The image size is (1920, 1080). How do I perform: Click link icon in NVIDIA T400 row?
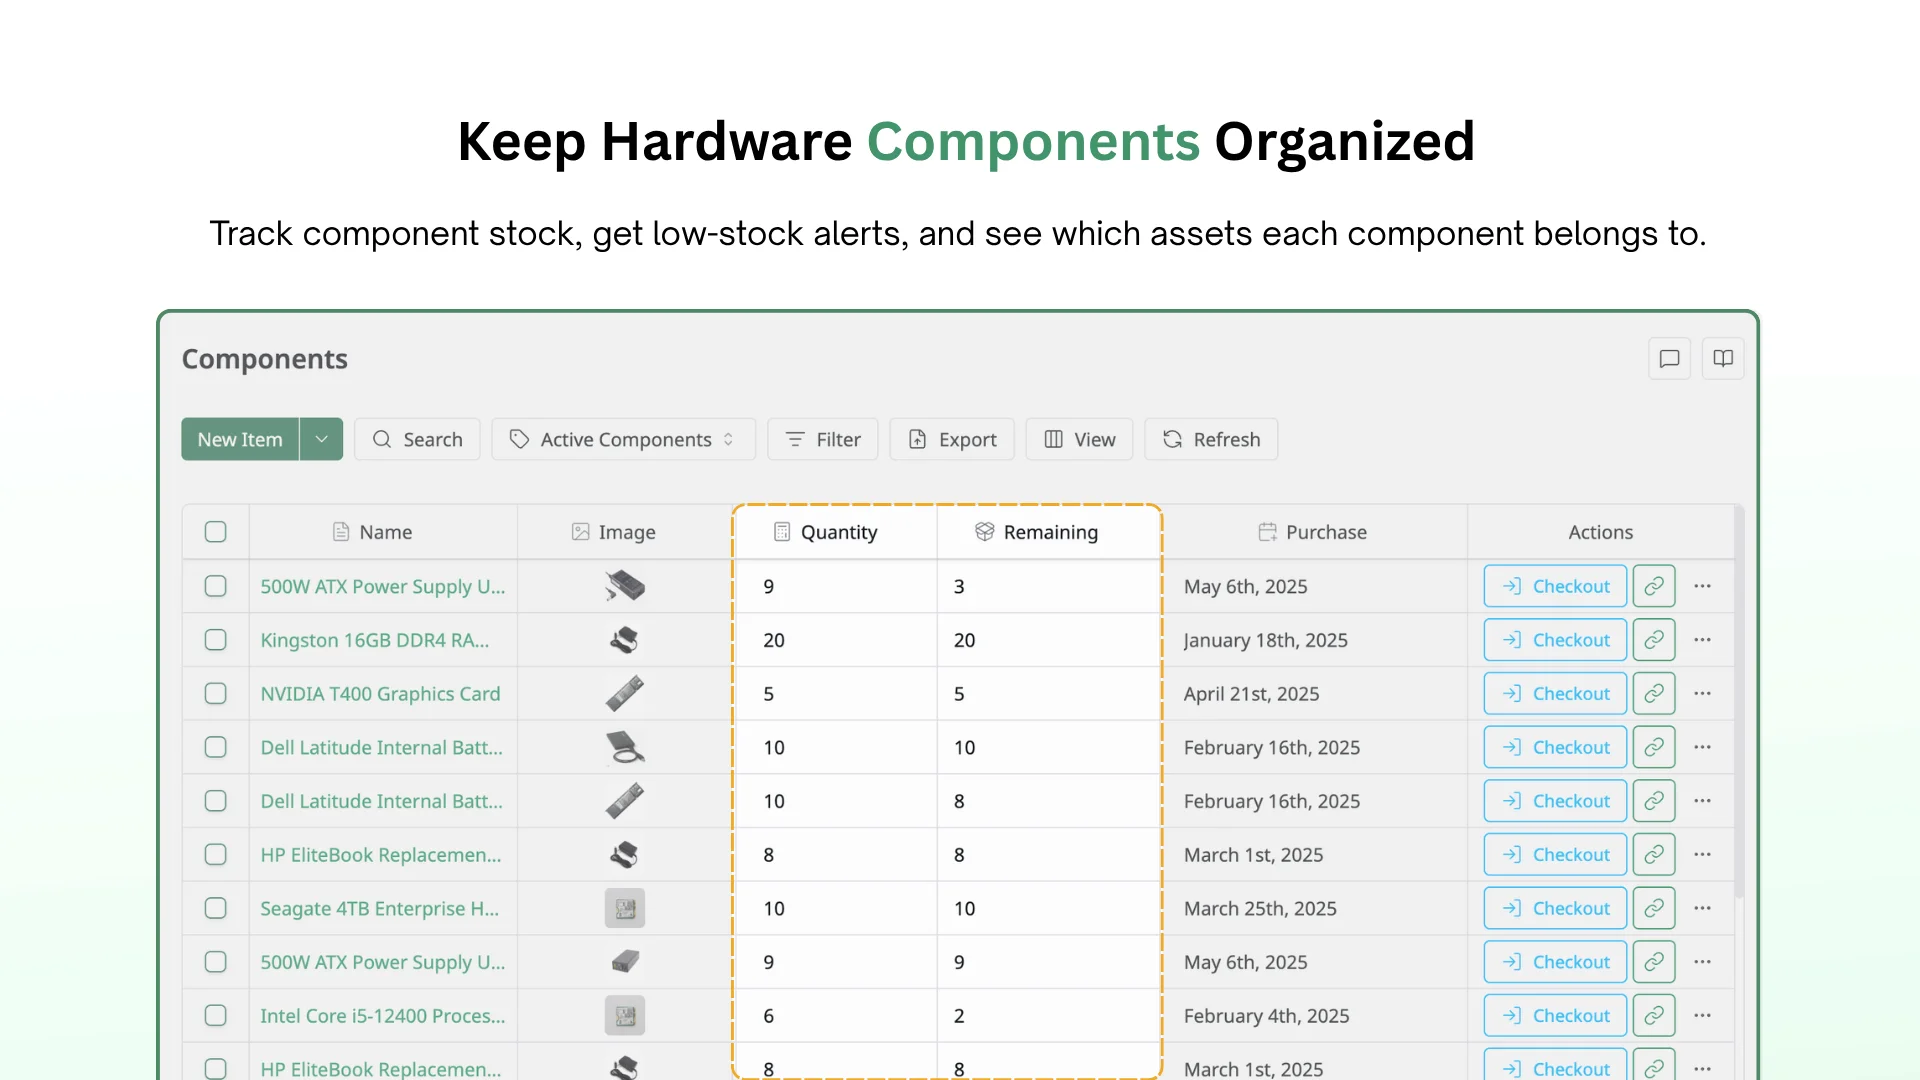click(x=1654, y=694)
